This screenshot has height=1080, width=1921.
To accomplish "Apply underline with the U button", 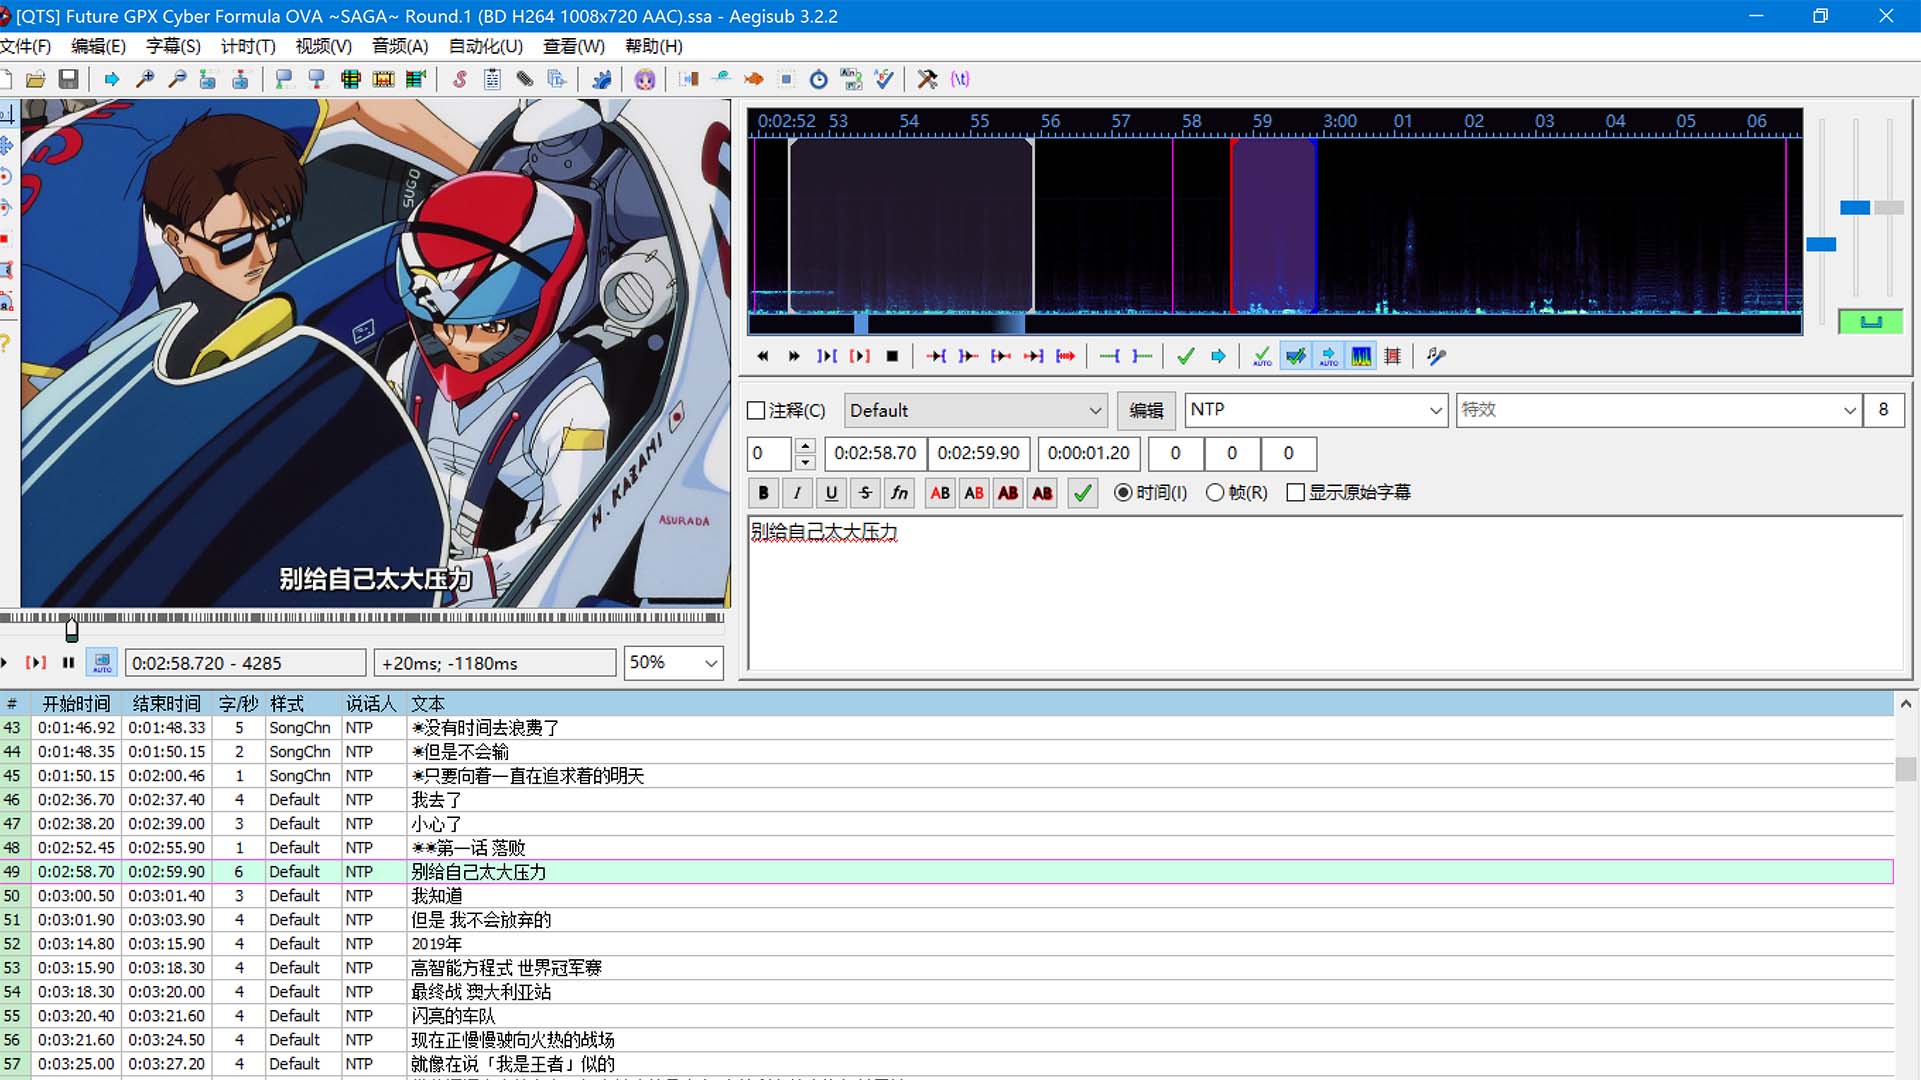I will tap(831, 493).
